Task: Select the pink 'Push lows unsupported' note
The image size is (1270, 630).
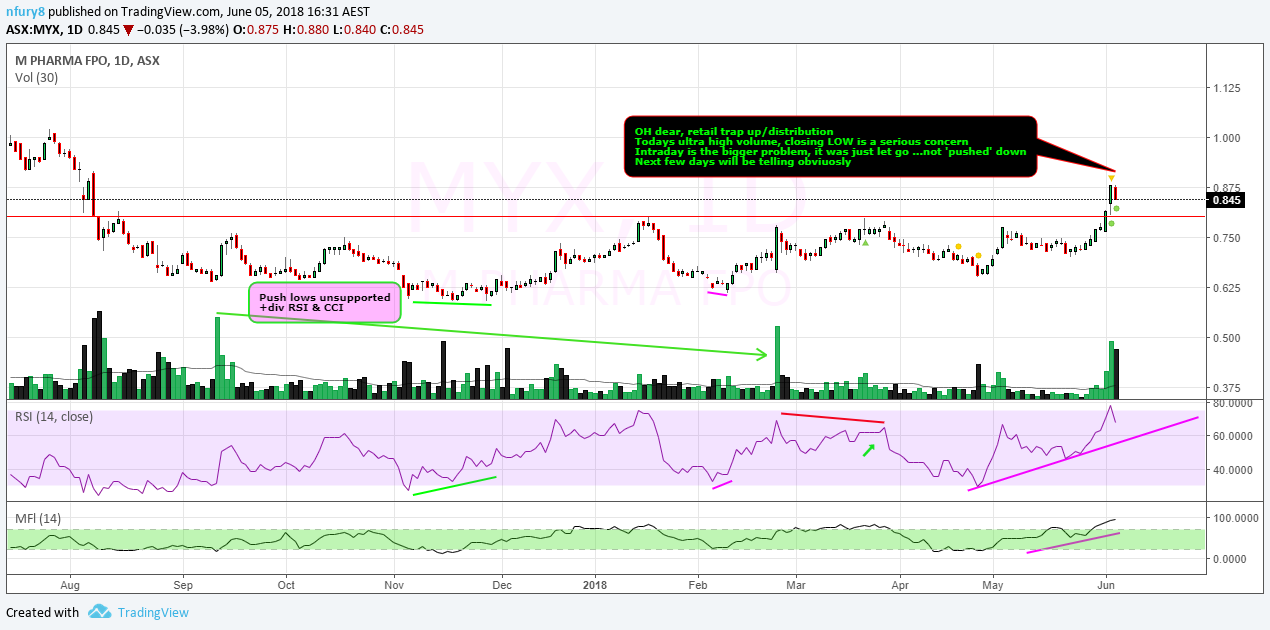Action: click(x=324, y=303)
